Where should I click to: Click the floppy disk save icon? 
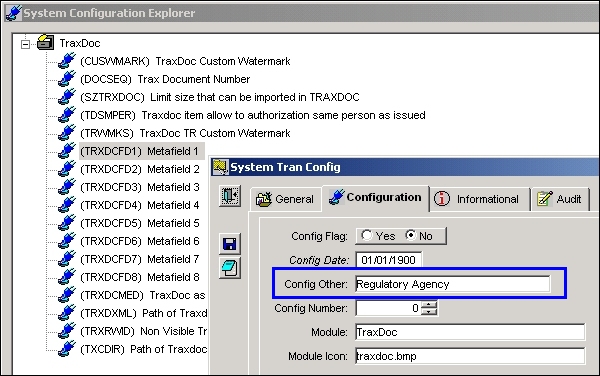(230, 244)
